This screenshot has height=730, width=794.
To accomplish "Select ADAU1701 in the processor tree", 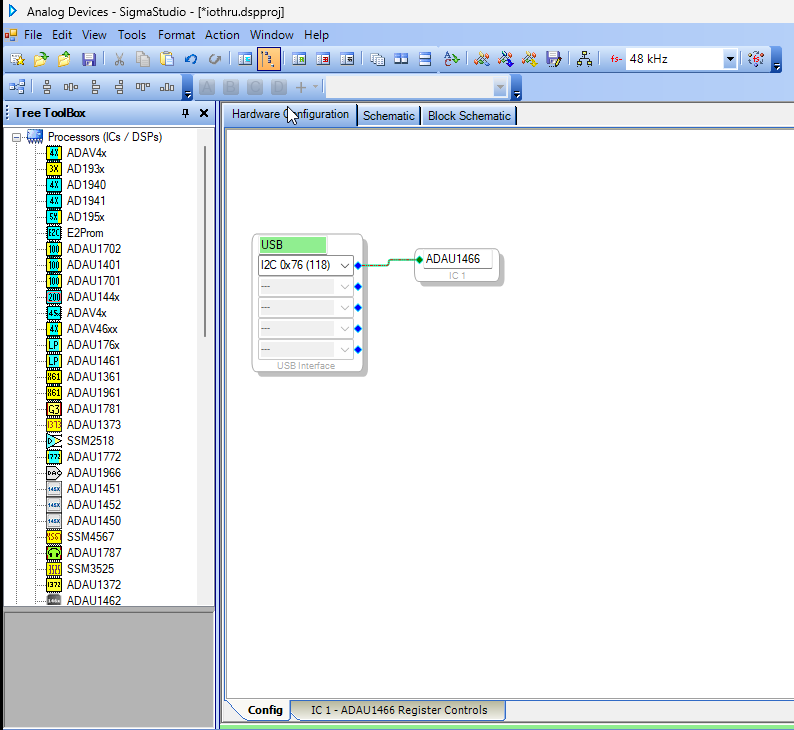I will (94, 281).
